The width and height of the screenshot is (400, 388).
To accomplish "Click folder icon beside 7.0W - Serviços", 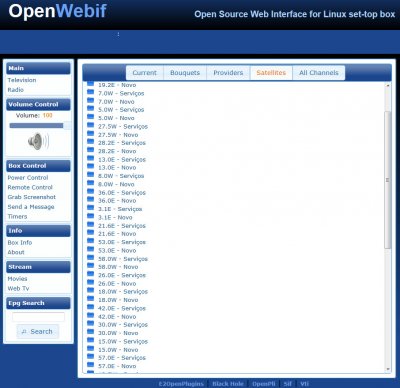I will click(90, 92).
